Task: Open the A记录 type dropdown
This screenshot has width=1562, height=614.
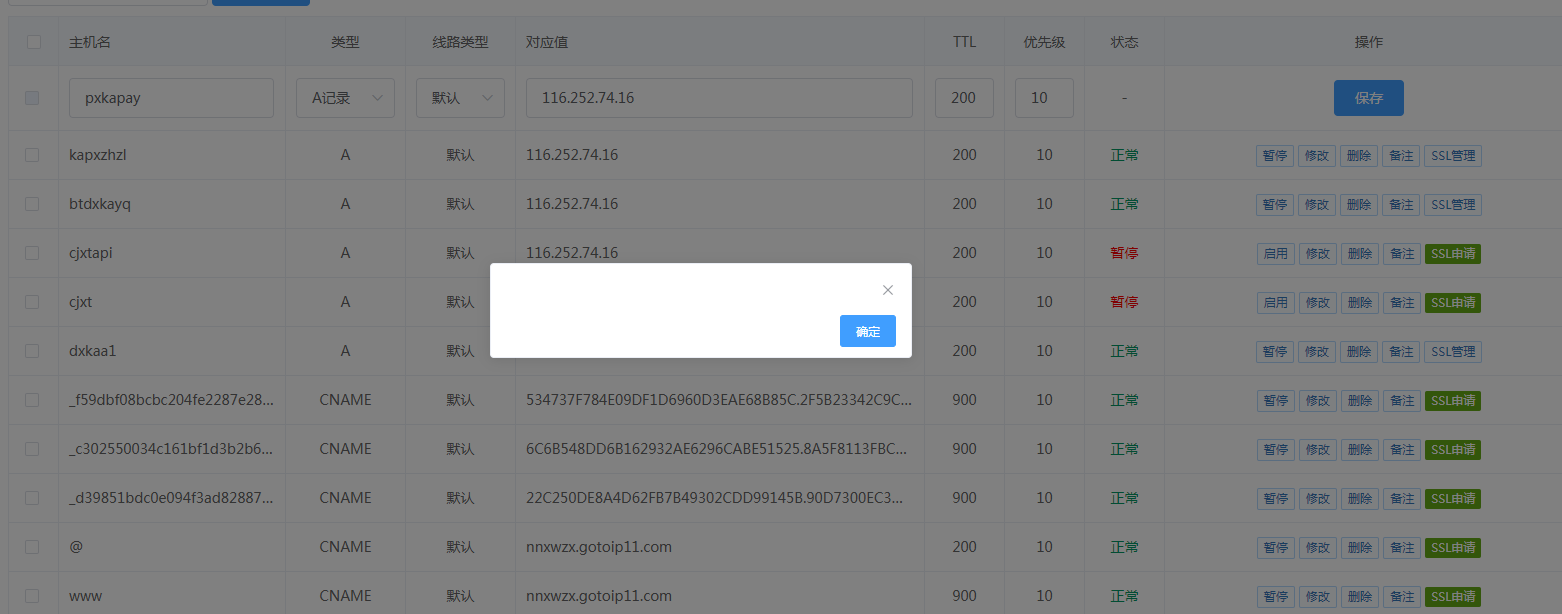Action: (x=345, y=98)
